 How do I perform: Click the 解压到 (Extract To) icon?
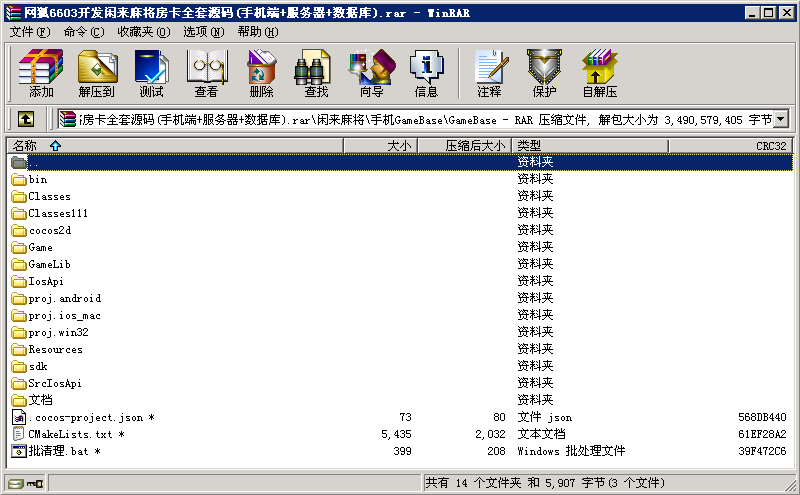tap(97, 73)
